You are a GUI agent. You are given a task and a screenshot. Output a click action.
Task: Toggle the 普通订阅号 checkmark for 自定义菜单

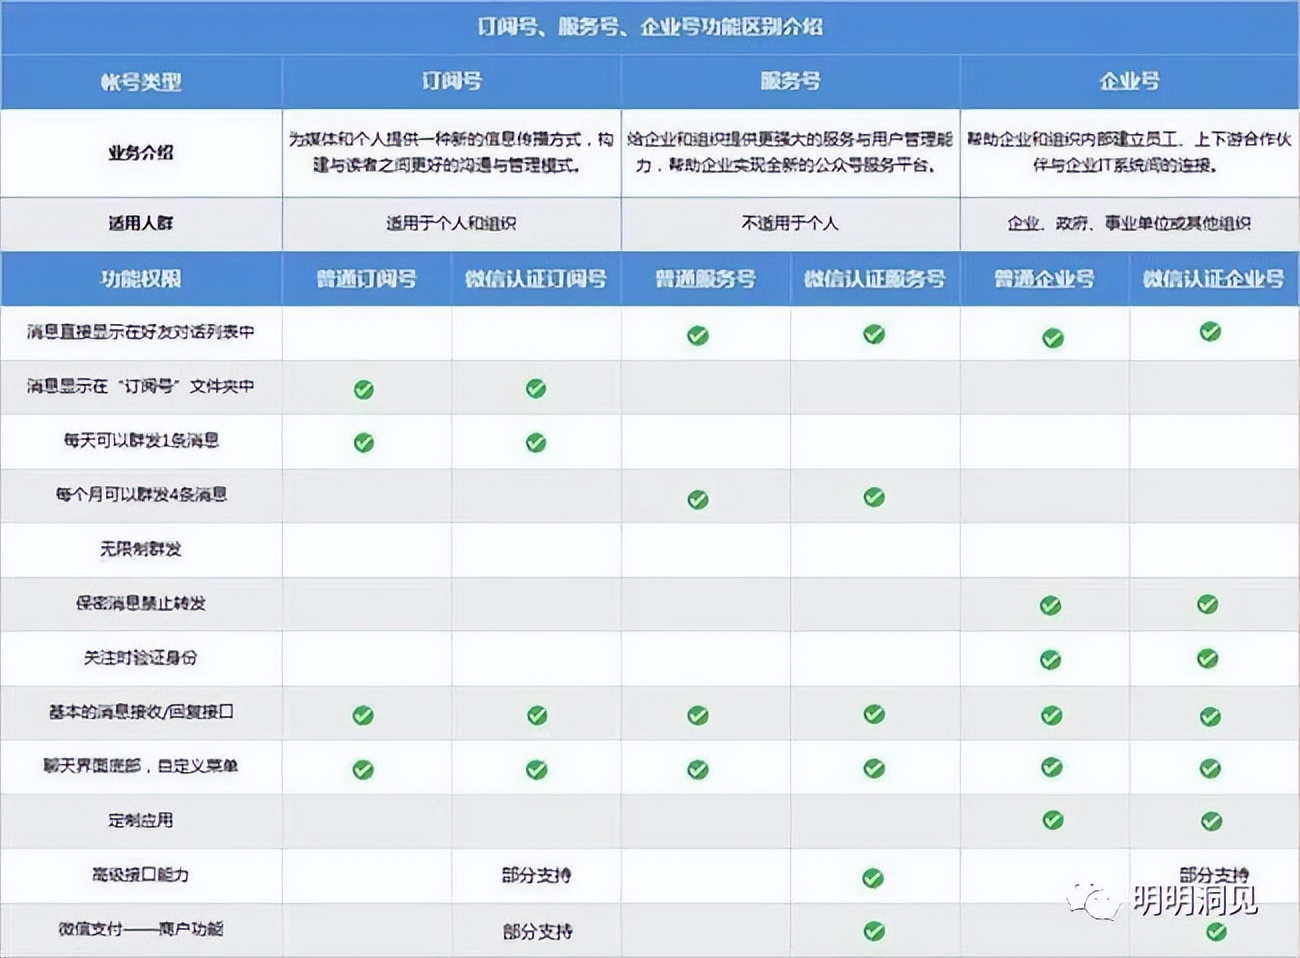tap(364, 768)
